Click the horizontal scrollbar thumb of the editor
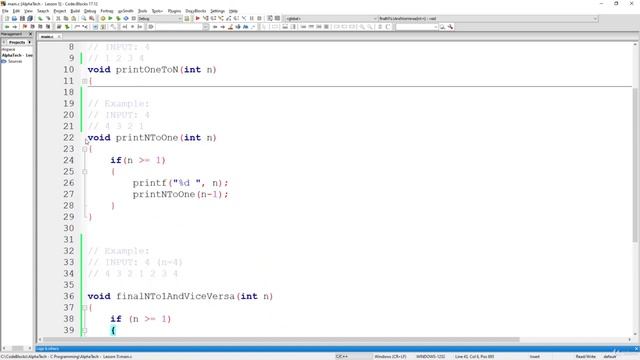The height and width of the screenshot is (360, 640). coord(281,340)
